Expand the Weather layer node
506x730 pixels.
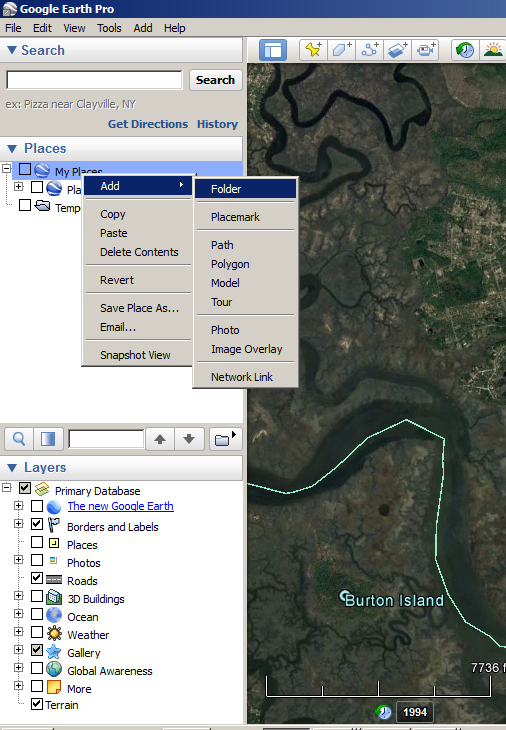[19, 631]
